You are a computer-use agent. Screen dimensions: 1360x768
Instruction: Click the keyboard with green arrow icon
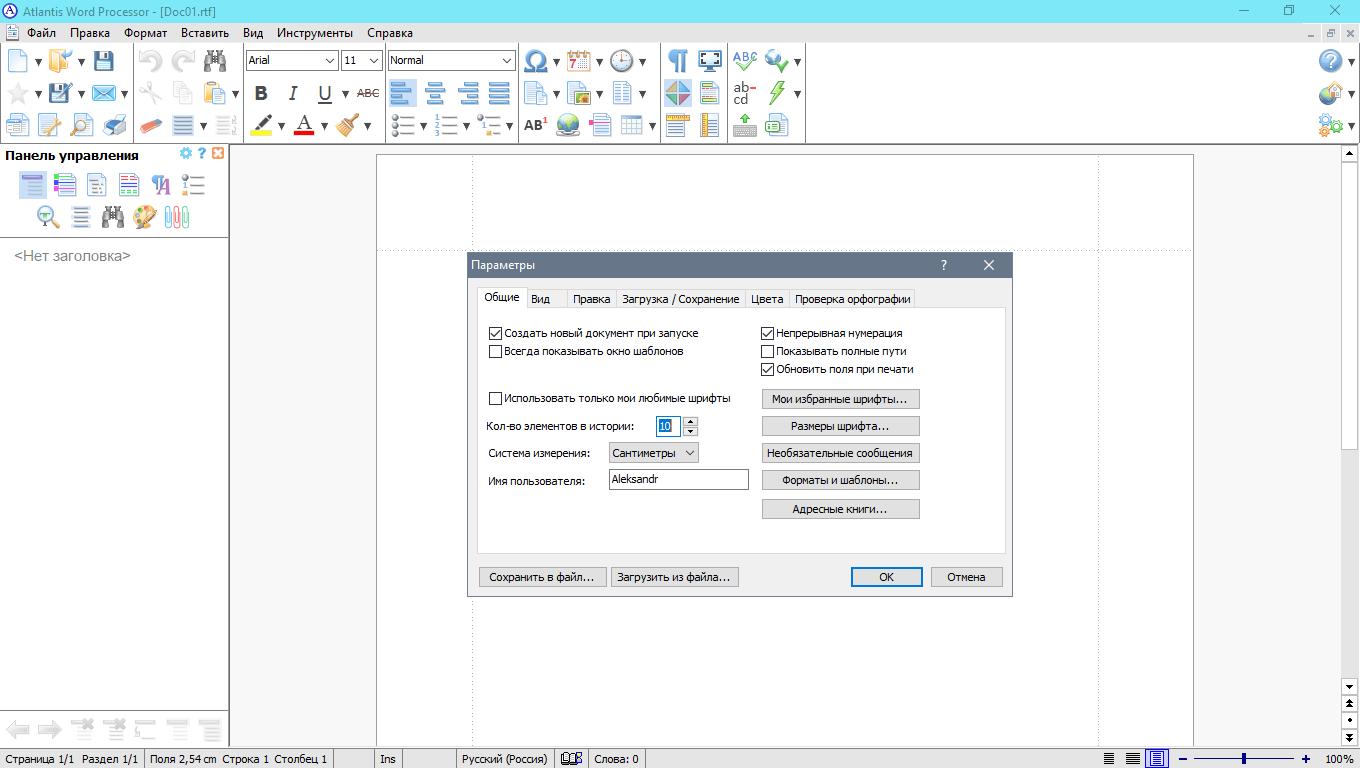click(745, 125)
